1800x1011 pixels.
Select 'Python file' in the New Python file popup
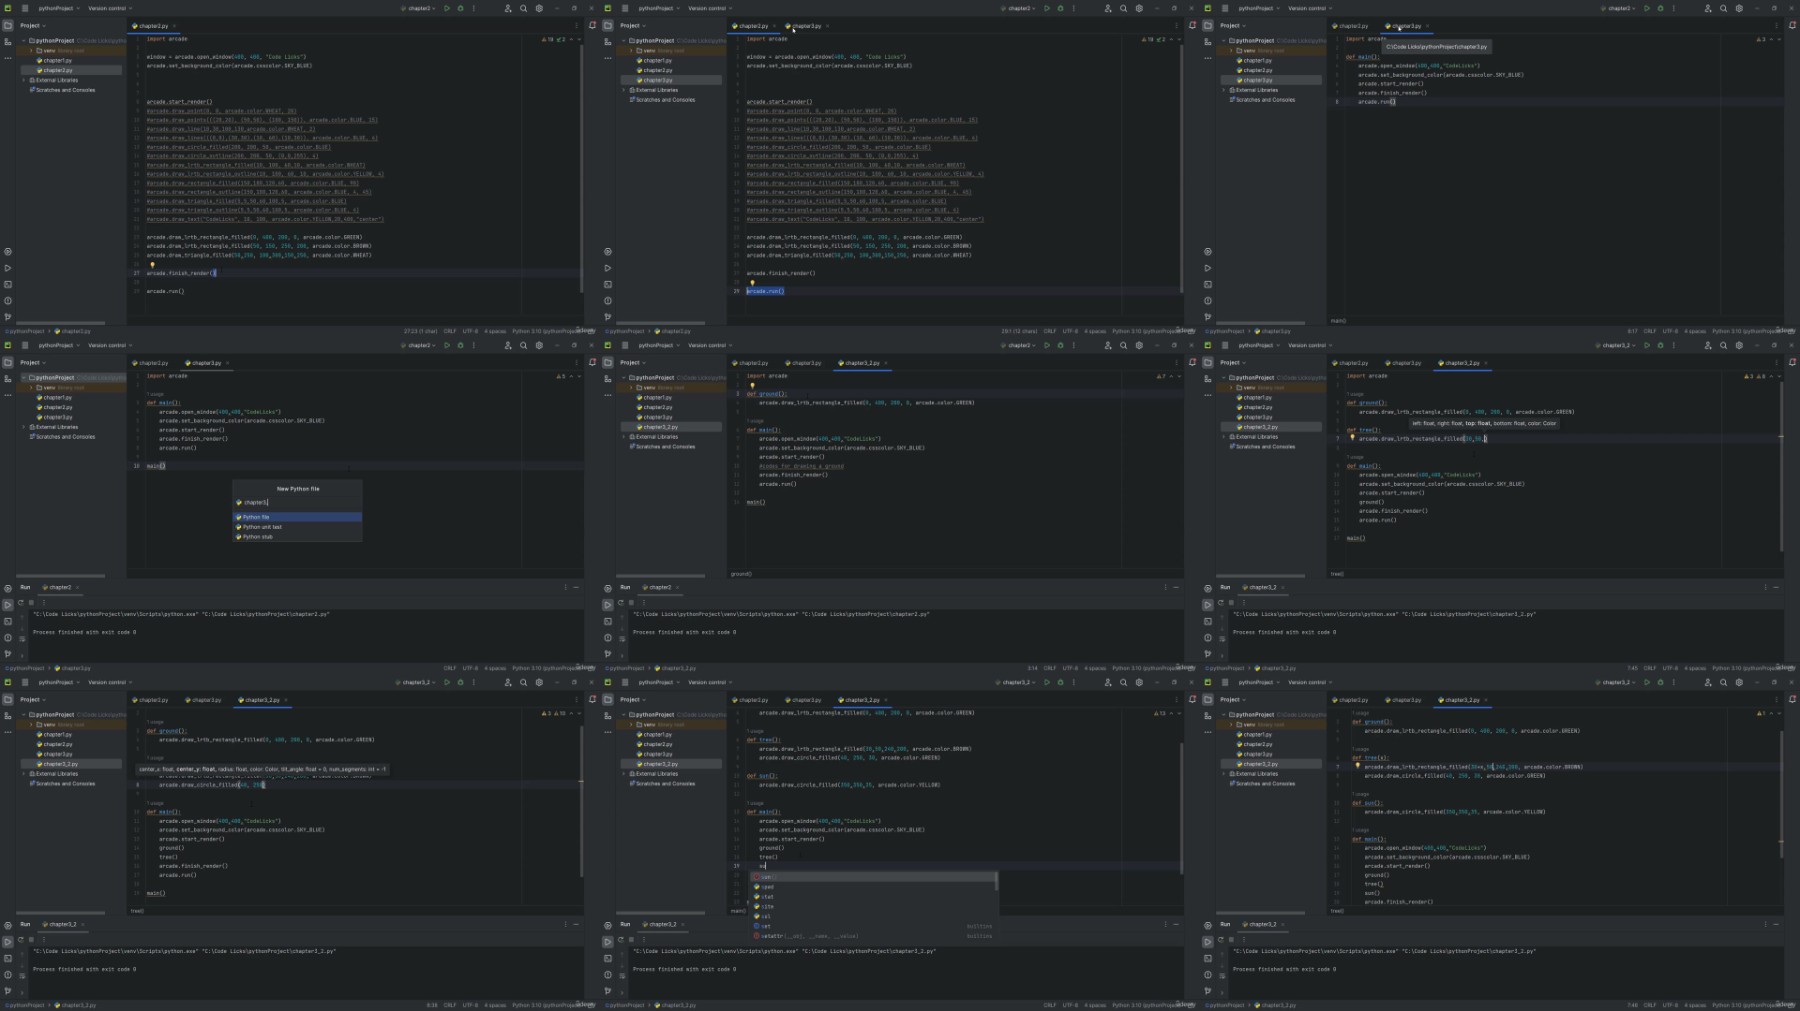coord(297,517)
